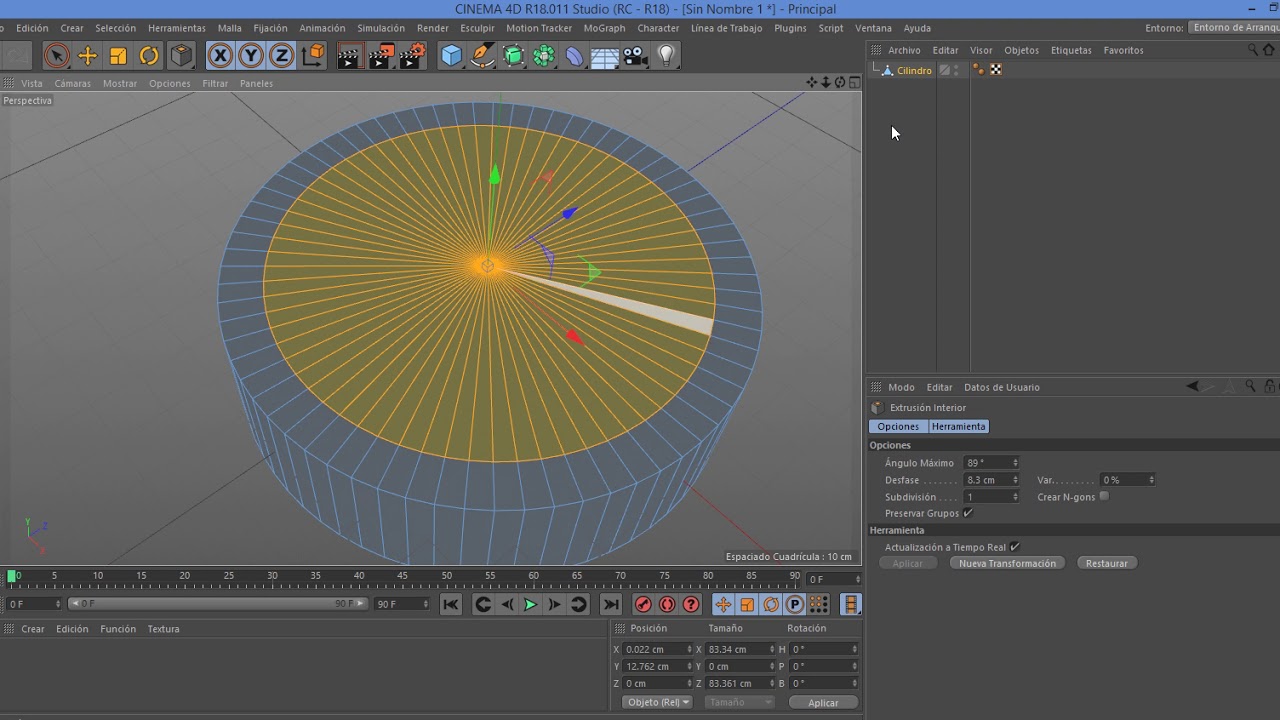Uncheck Preservar Grupos checkbox
The height and width of the screenshot is (720, 1280).
pyautogui.click(x=967, y=513)
